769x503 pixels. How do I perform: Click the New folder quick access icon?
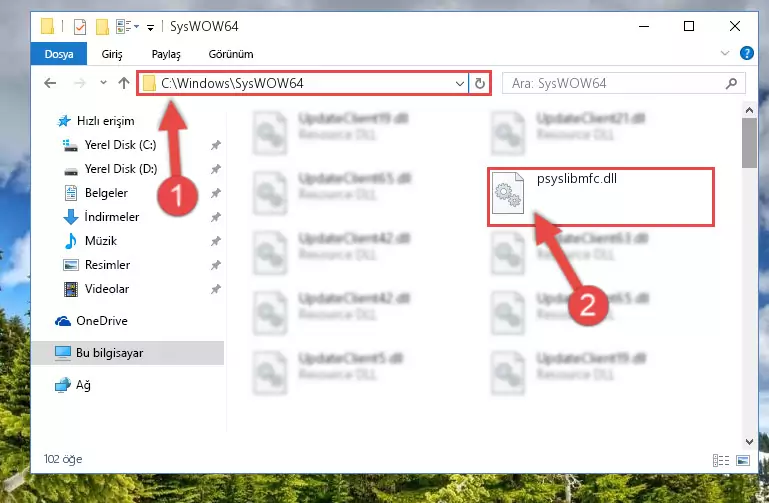[x=102, y=26]
